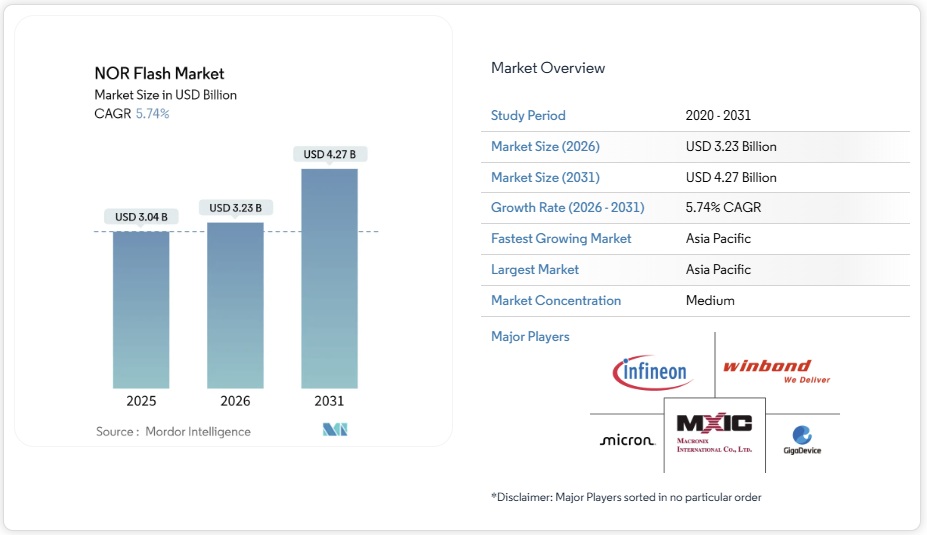Select the GigaDevice logo

coord(802,440)
